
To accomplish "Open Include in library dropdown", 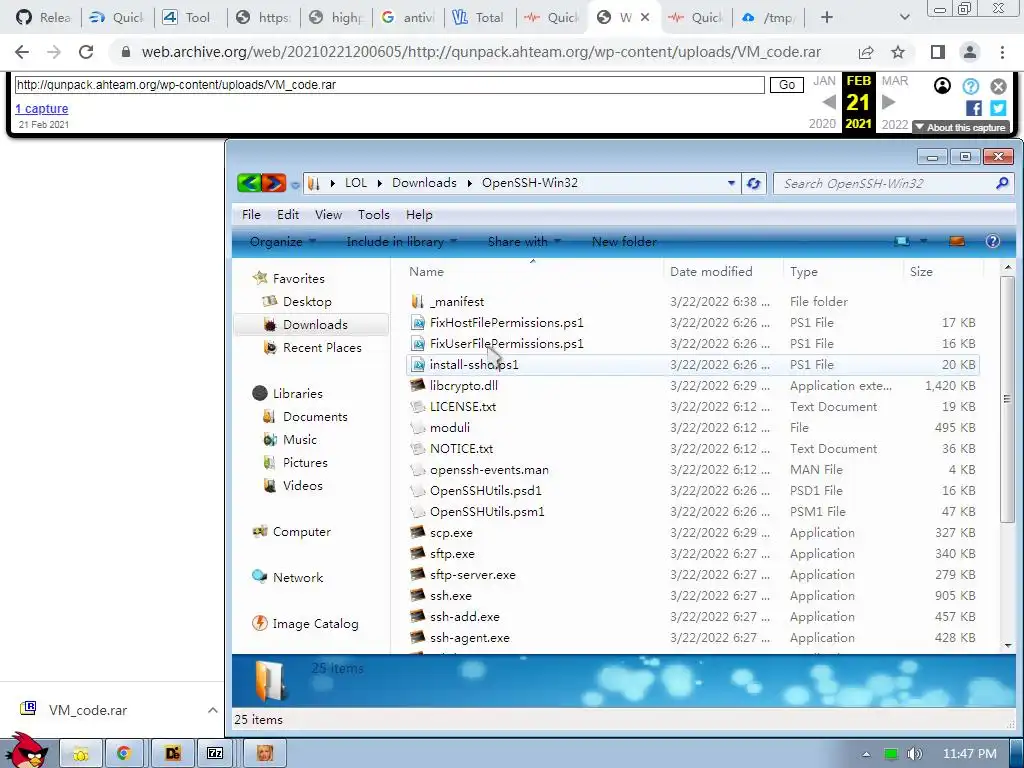I will [x=402, y=242].
